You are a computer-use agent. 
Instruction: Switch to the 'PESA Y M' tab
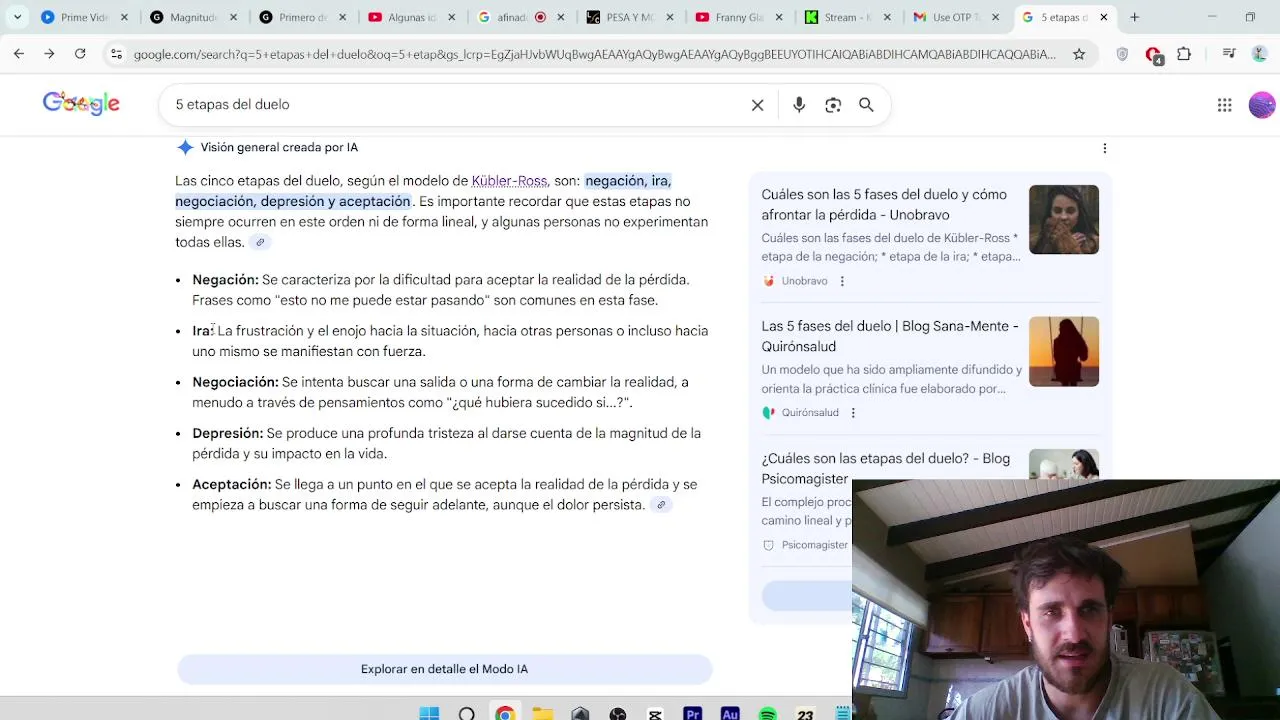pyautogui.click(x=630, y=17)
